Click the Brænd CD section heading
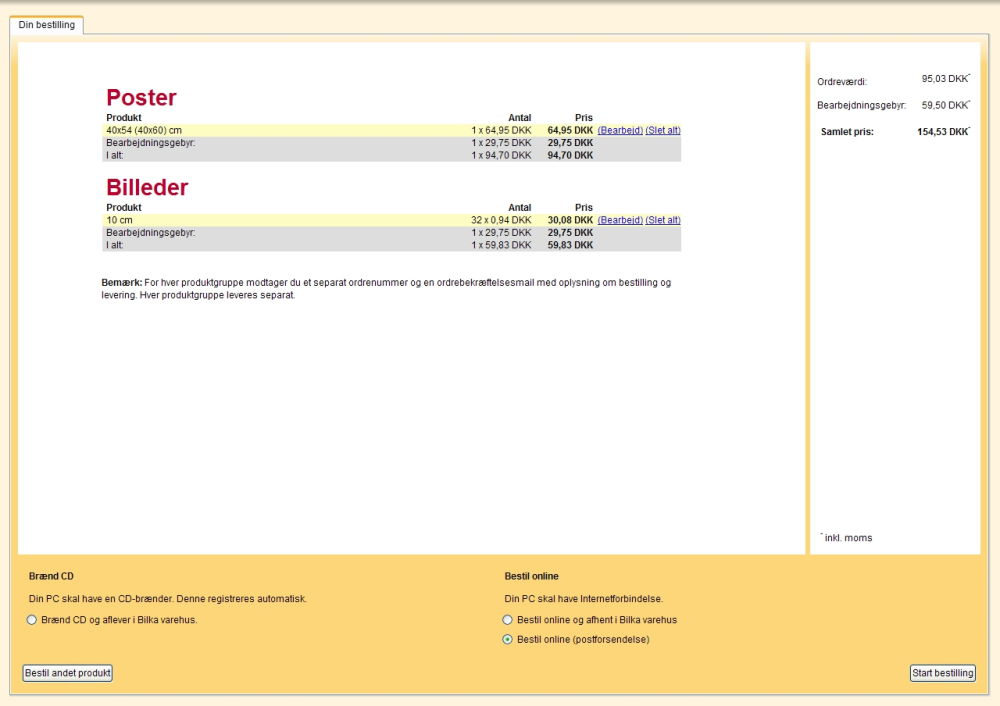The height and width of the screenshot is (706, 1000). click(51, 577)
